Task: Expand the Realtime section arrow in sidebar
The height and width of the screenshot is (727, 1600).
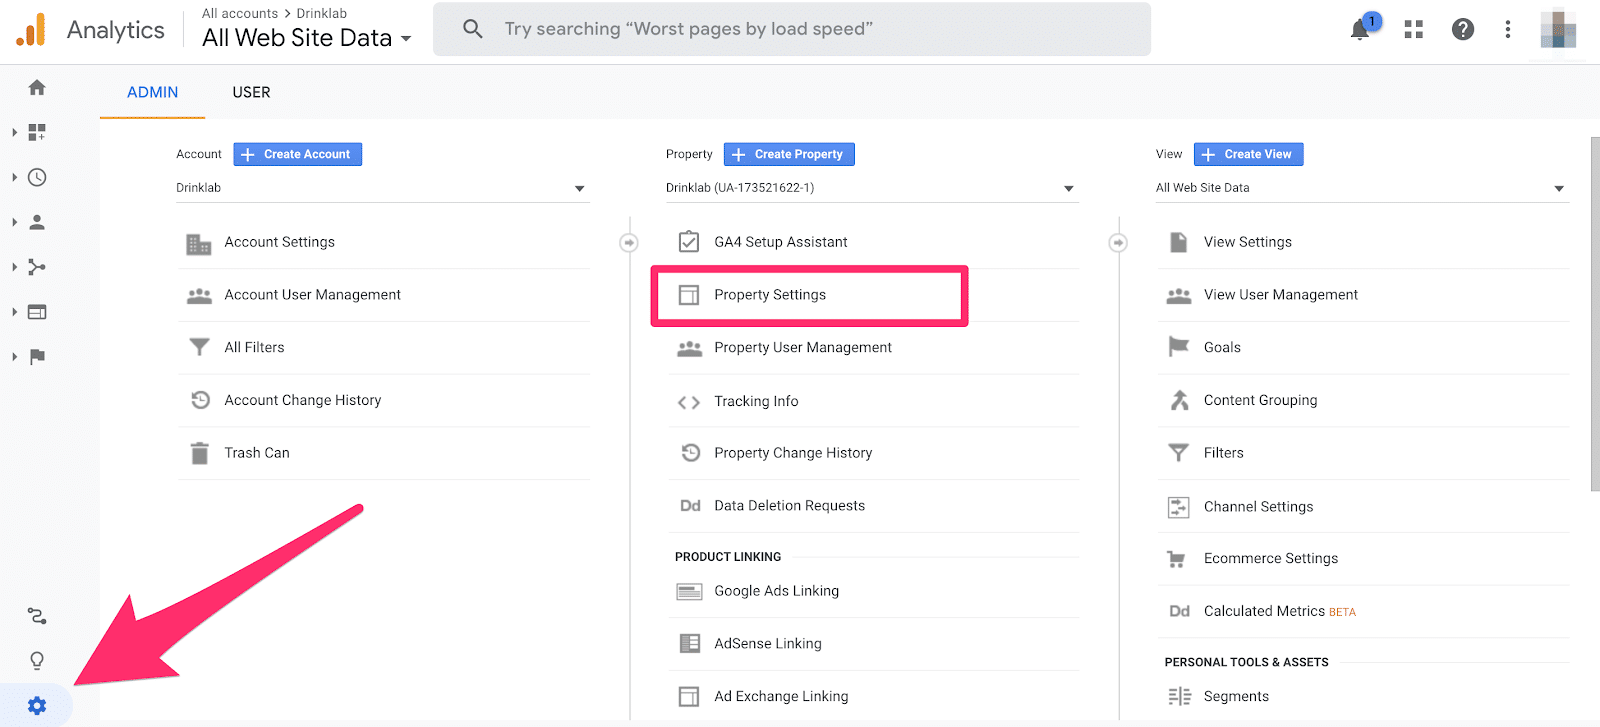Action: click(x=14, y=177)
